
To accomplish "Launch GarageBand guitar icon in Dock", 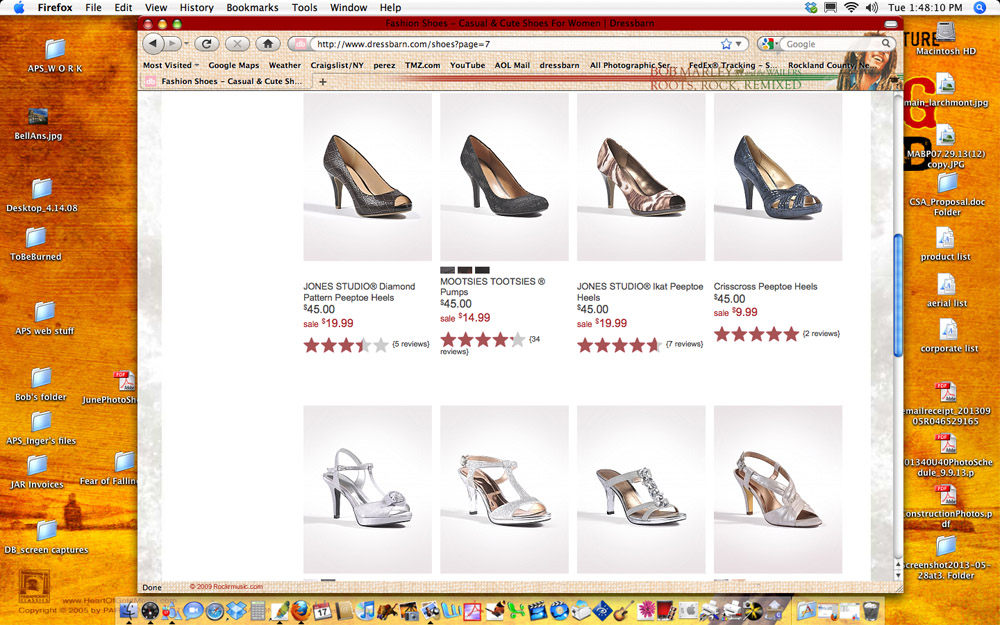I will tap(623, 610).
